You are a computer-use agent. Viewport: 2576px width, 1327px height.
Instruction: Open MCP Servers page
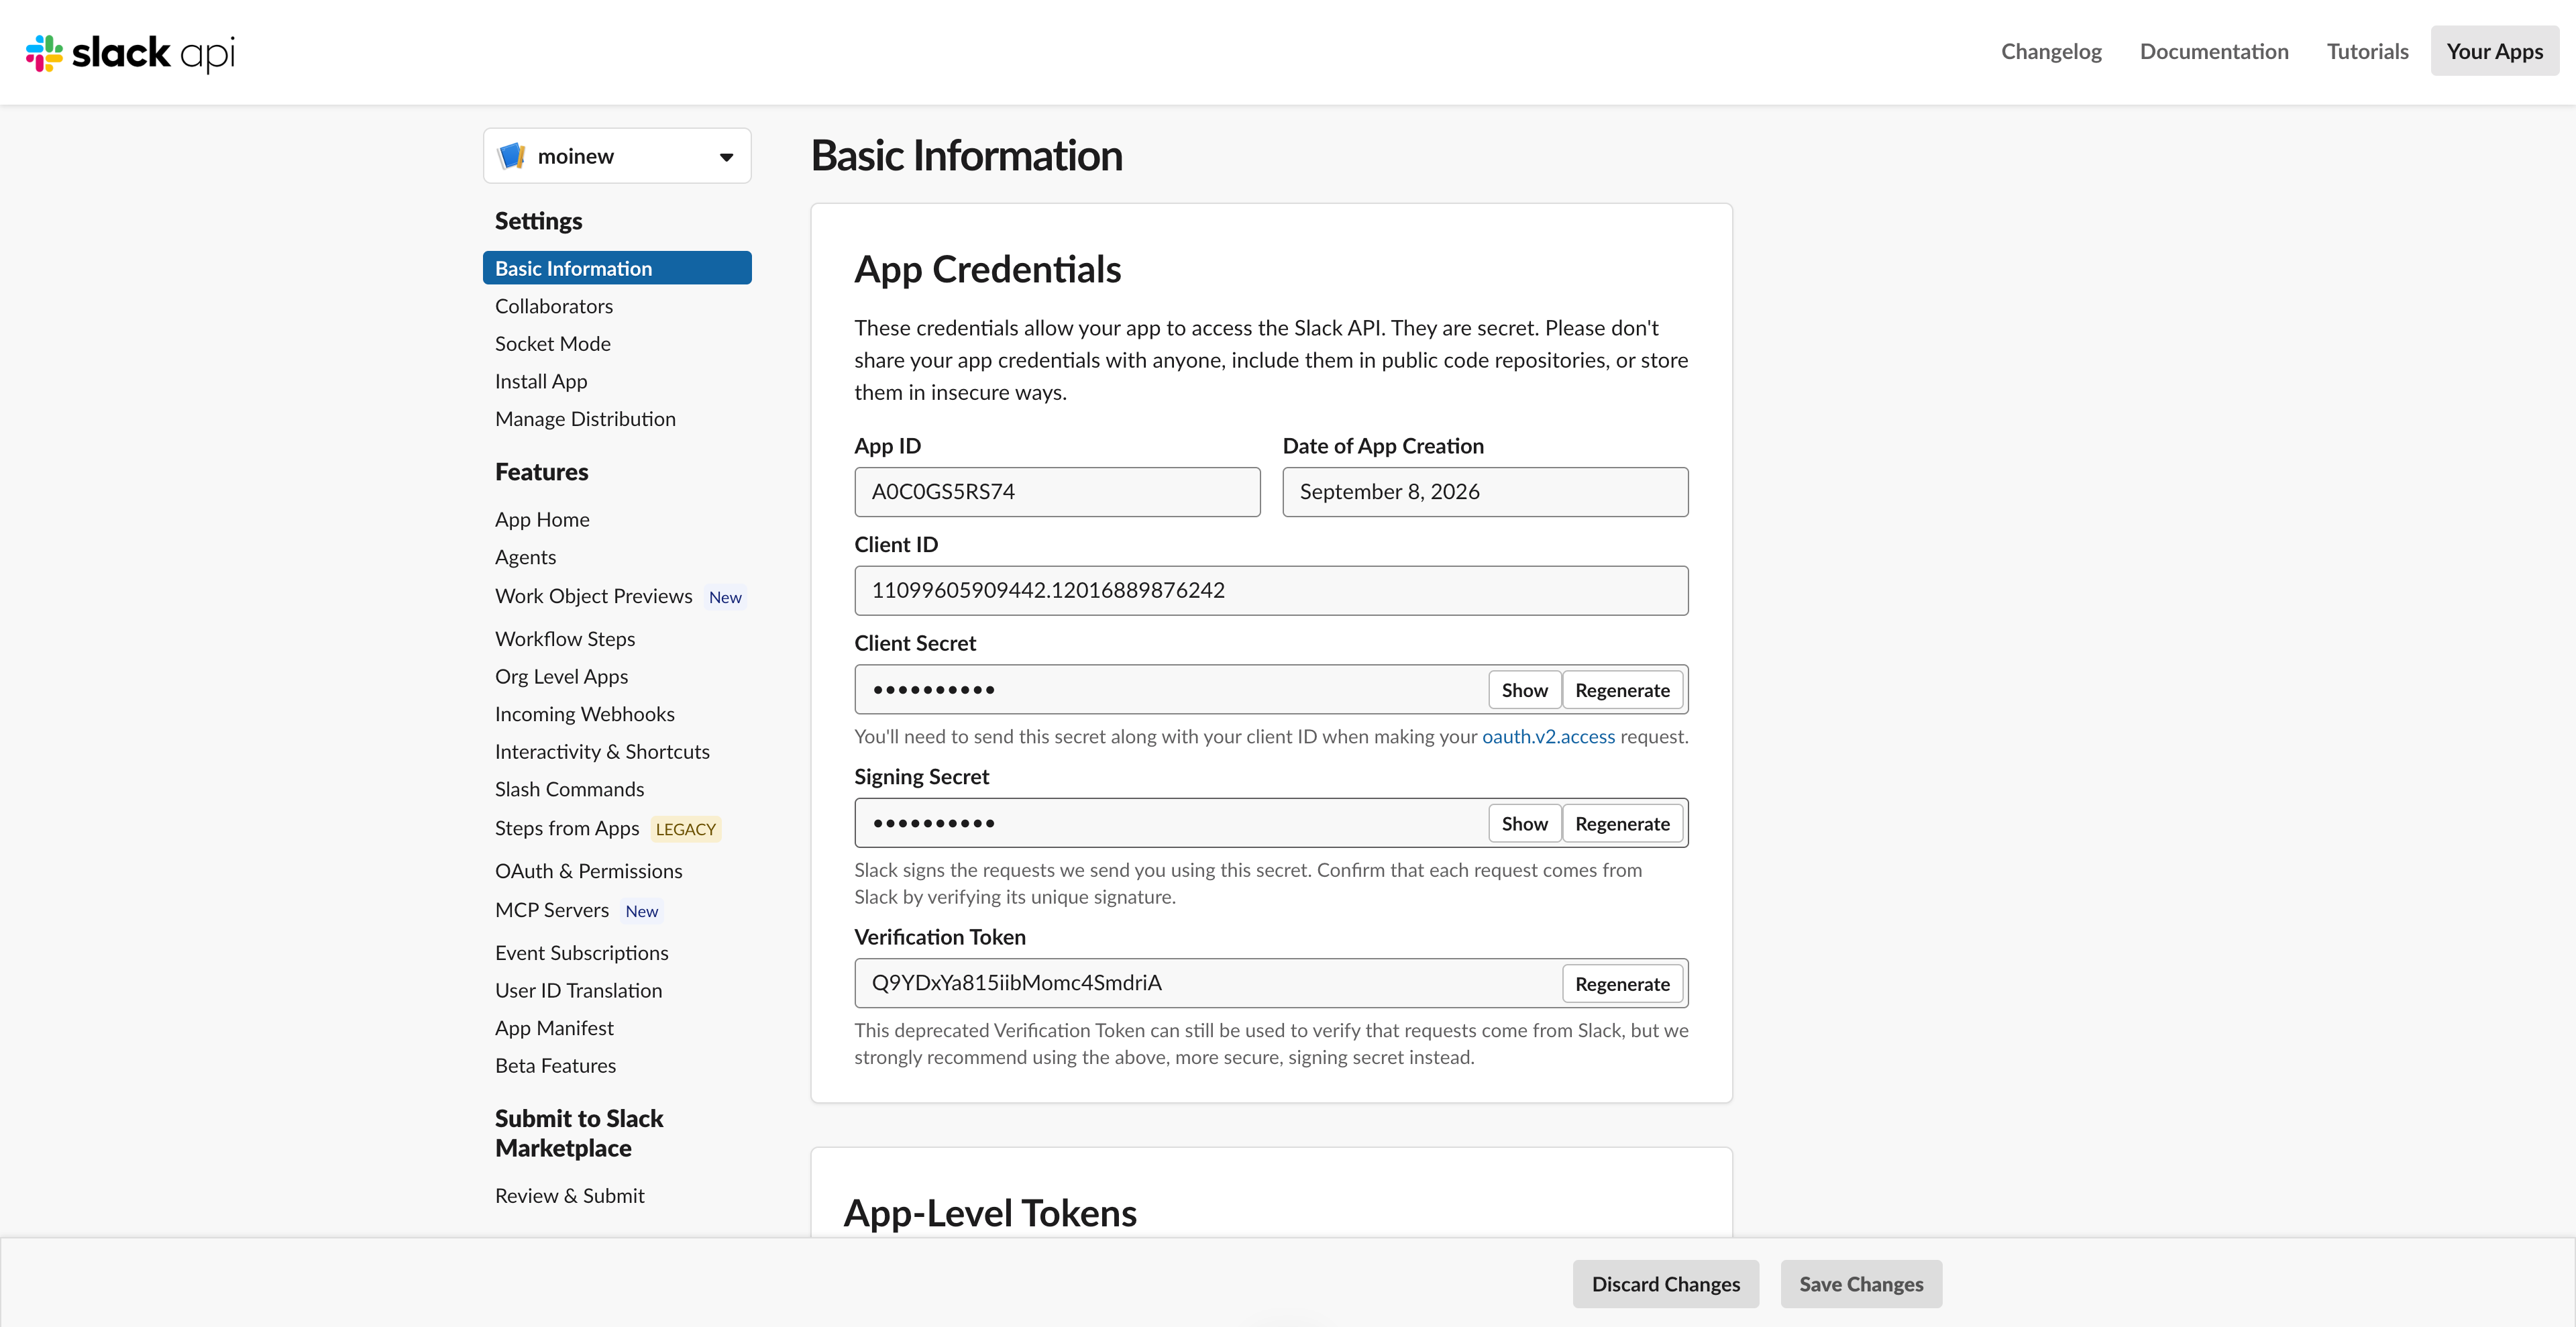pyautogui.click(x=552, y=910)
